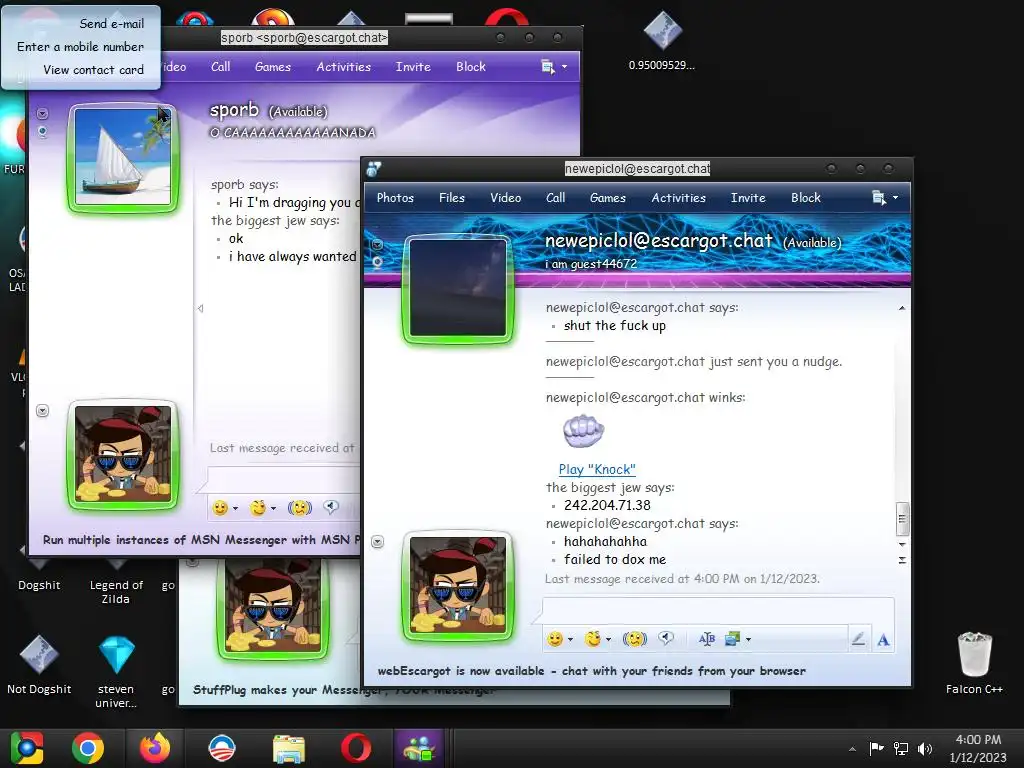Expand emoticon dropdown arrow in sporb chat
The image size is (1024, 768).
click(x=236, y=508)
